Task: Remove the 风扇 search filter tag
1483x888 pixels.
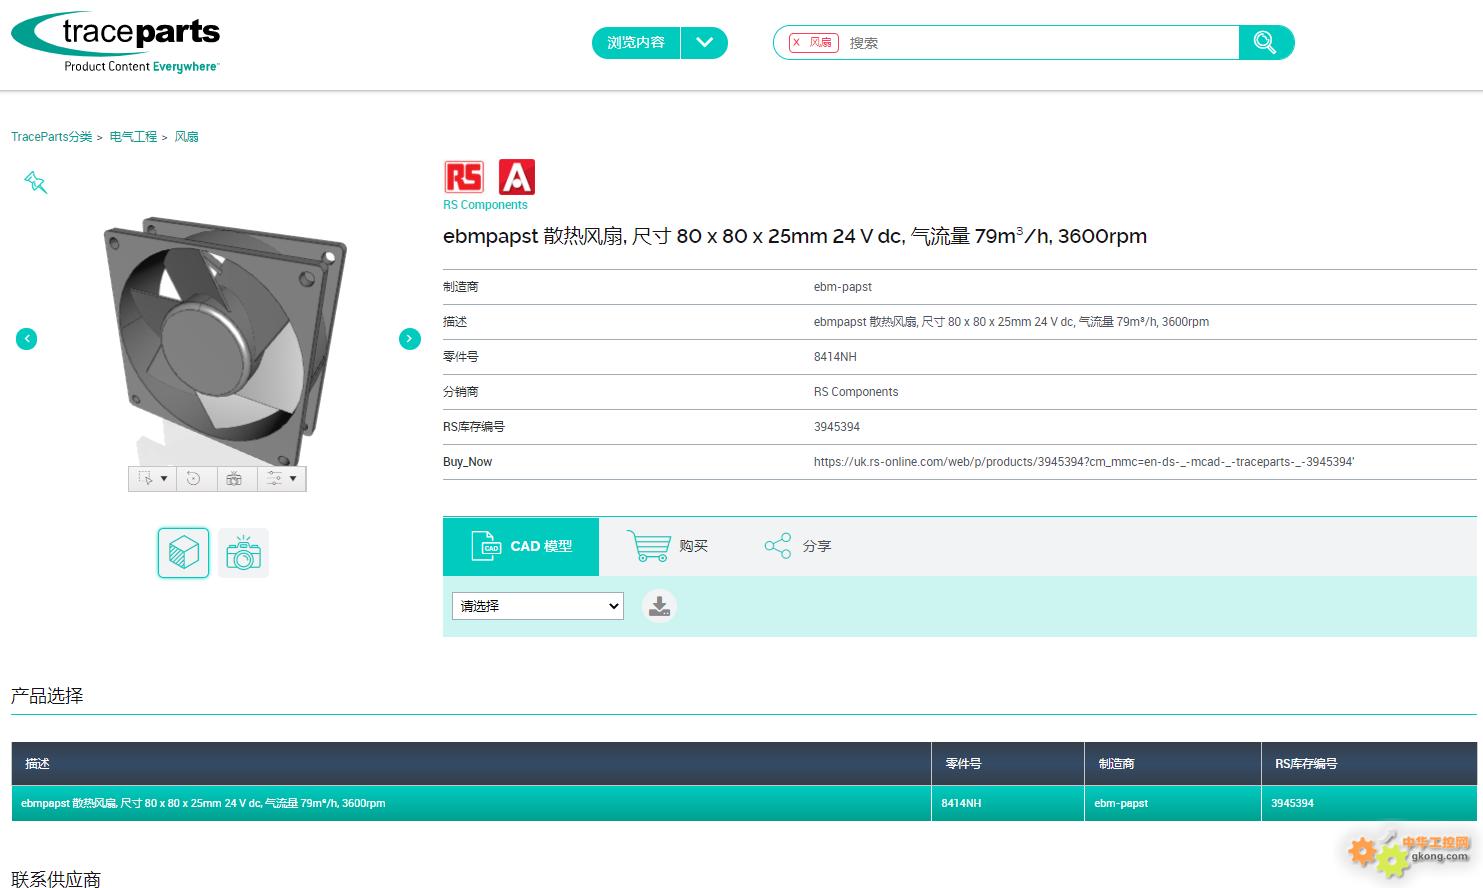Action: 796,42
